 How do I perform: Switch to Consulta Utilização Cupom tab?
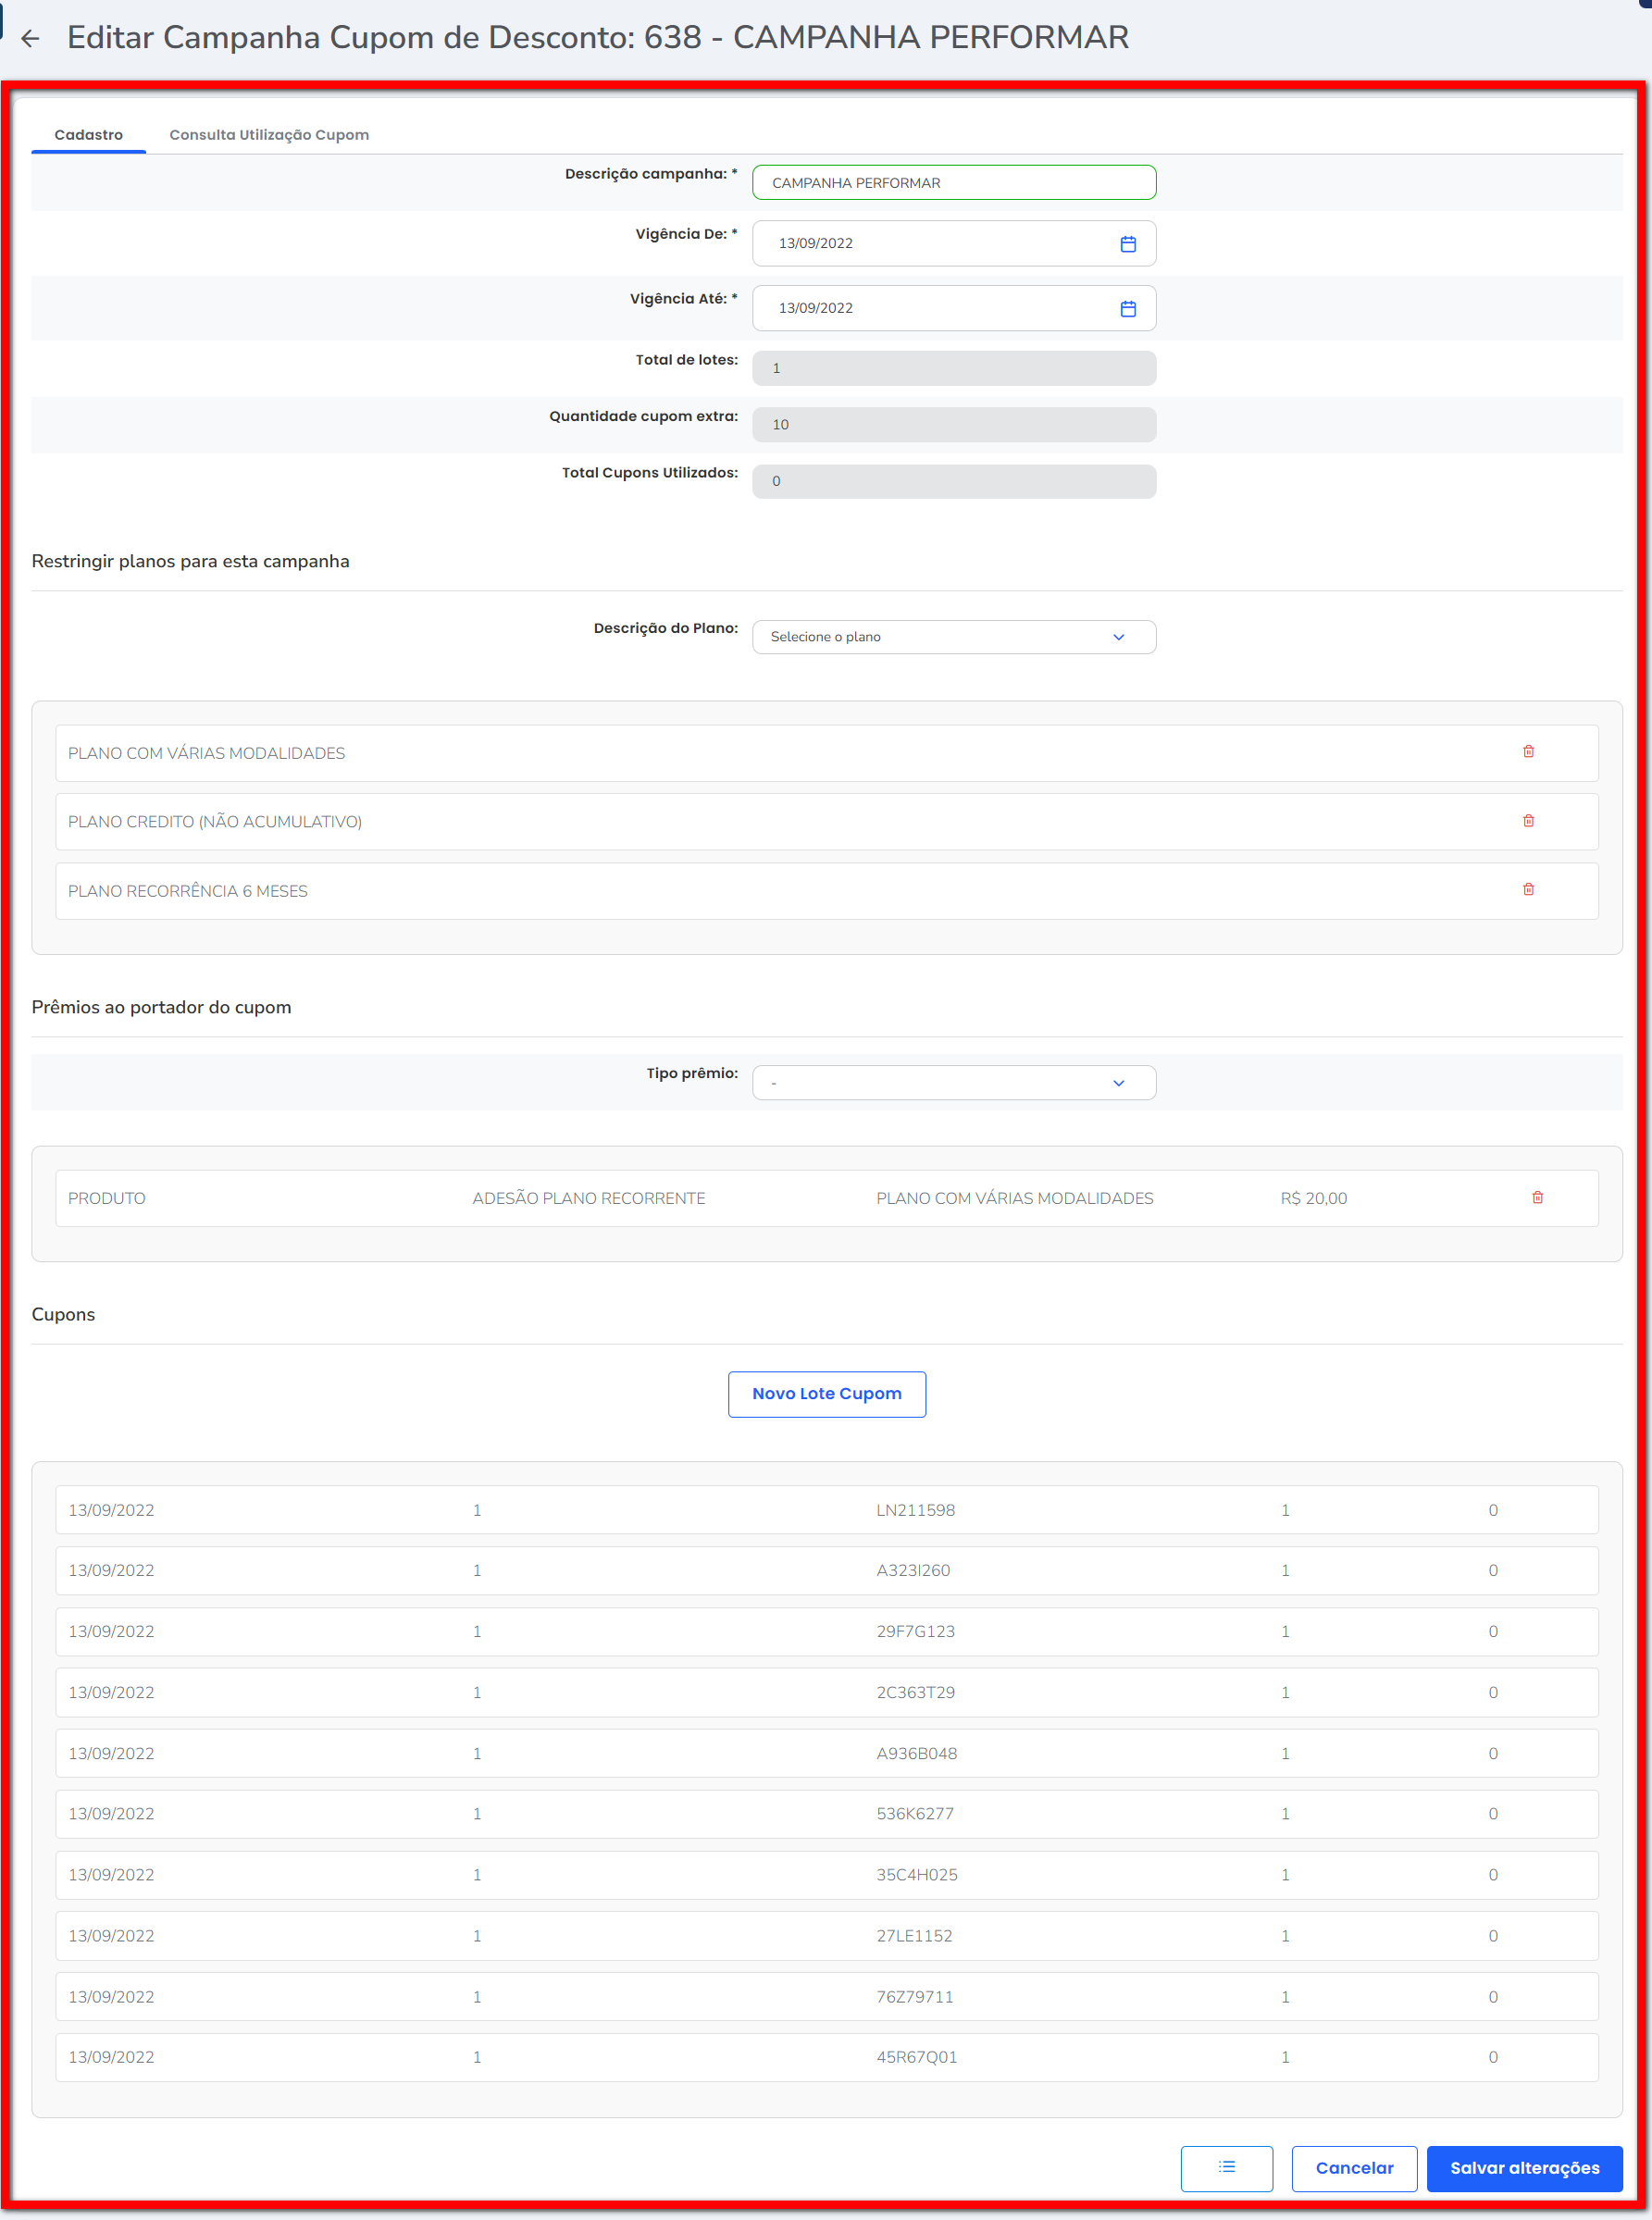click(x=268, y=135)
